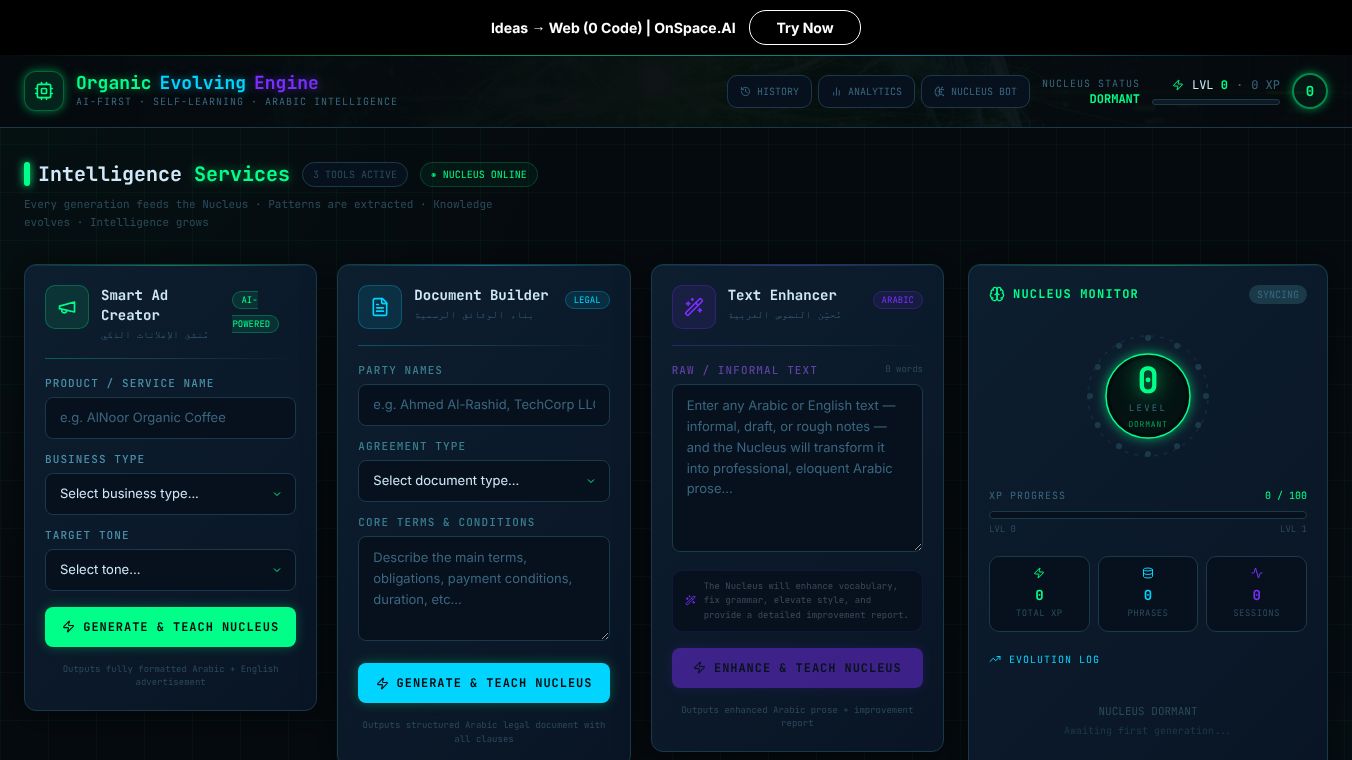Click the bolt icon on Enhance & Teach button

(x=700, y=668)
